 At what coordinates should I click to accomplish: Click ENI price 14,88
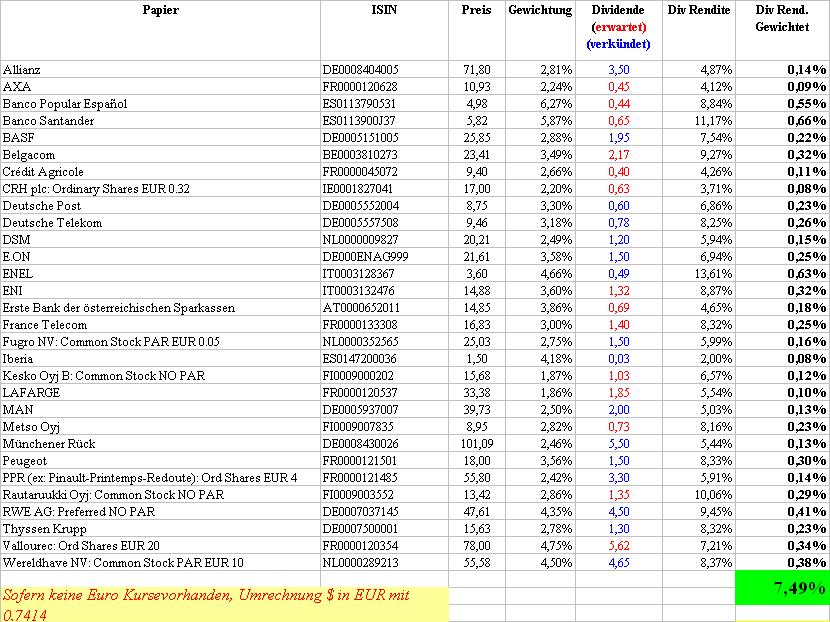tap(476, 290)
